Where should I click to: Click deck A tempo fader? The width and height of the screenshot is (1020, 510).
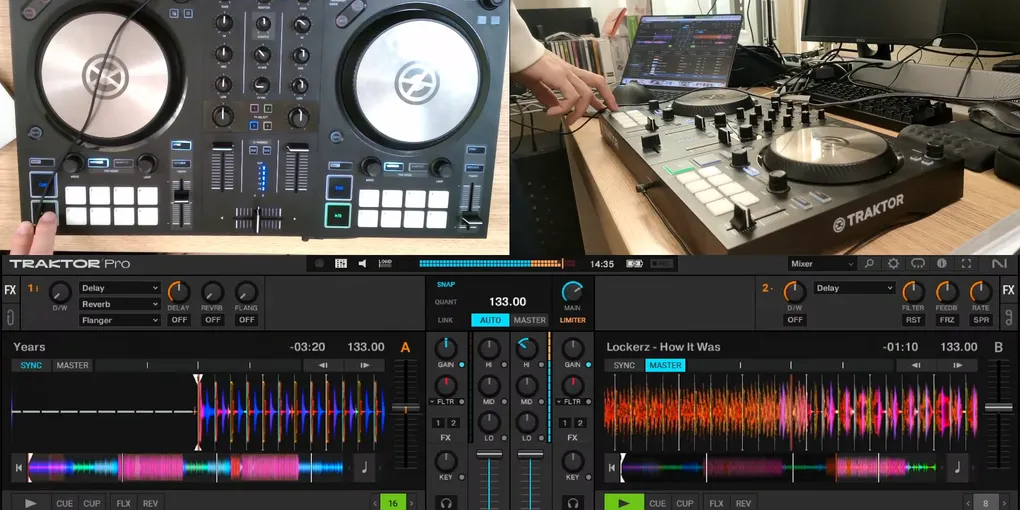(x=405, y=408)
